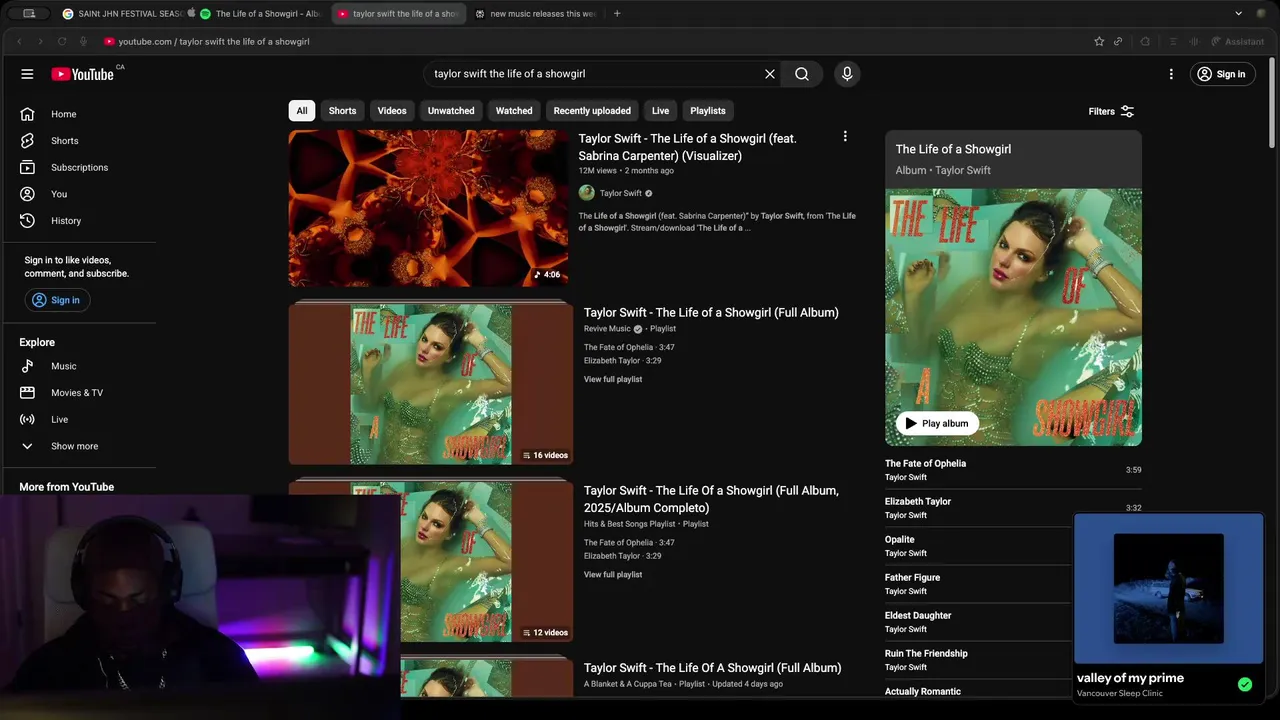Open the YouTube hamburger guide menu
Image resolution: width=1280 pixels, height=720 pixels.
click(x=27, y=74)
